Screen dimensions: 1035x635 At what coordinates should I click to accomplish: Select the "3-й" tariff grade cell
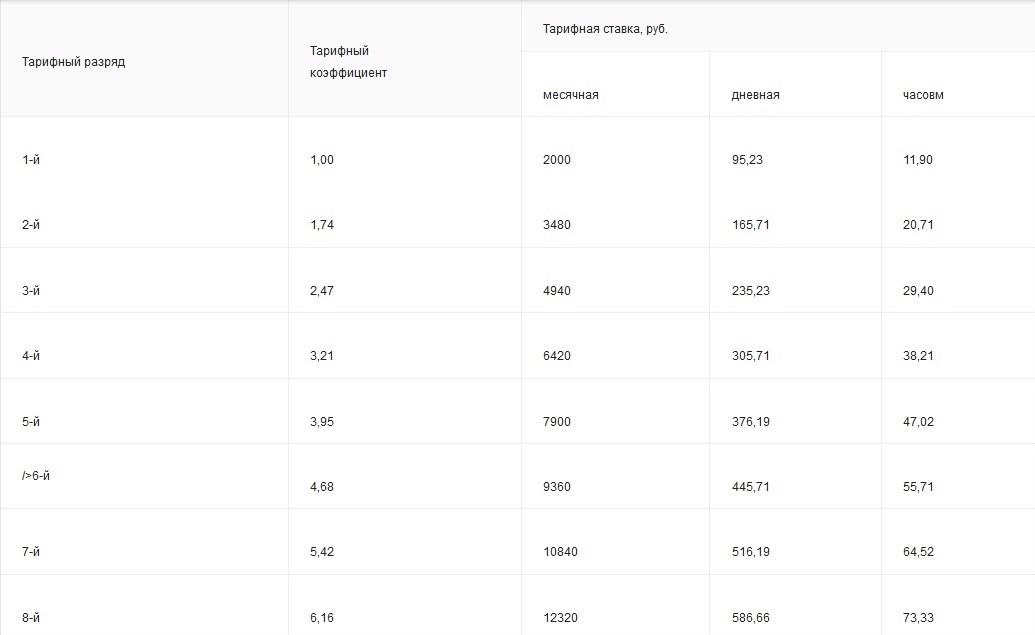point(31,291)
